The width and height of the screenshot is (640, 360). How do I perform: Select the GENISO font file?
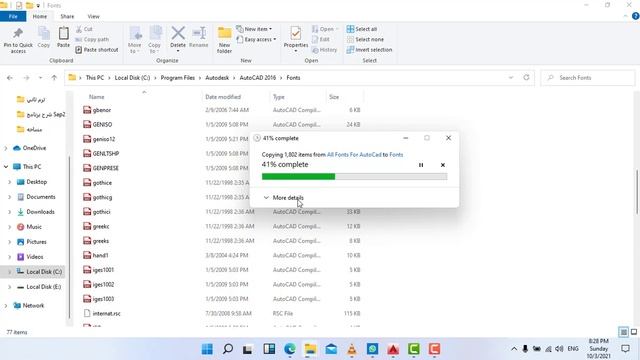tap(102, 124)
